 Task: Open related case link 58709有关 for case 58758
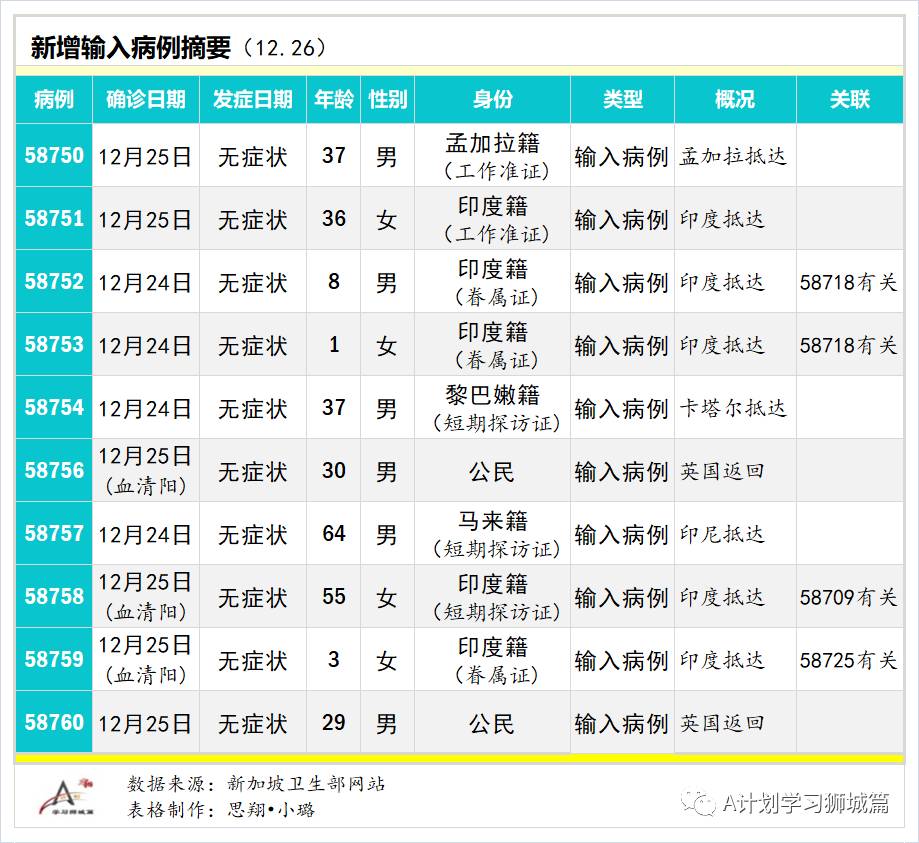(x=854, y=596)
